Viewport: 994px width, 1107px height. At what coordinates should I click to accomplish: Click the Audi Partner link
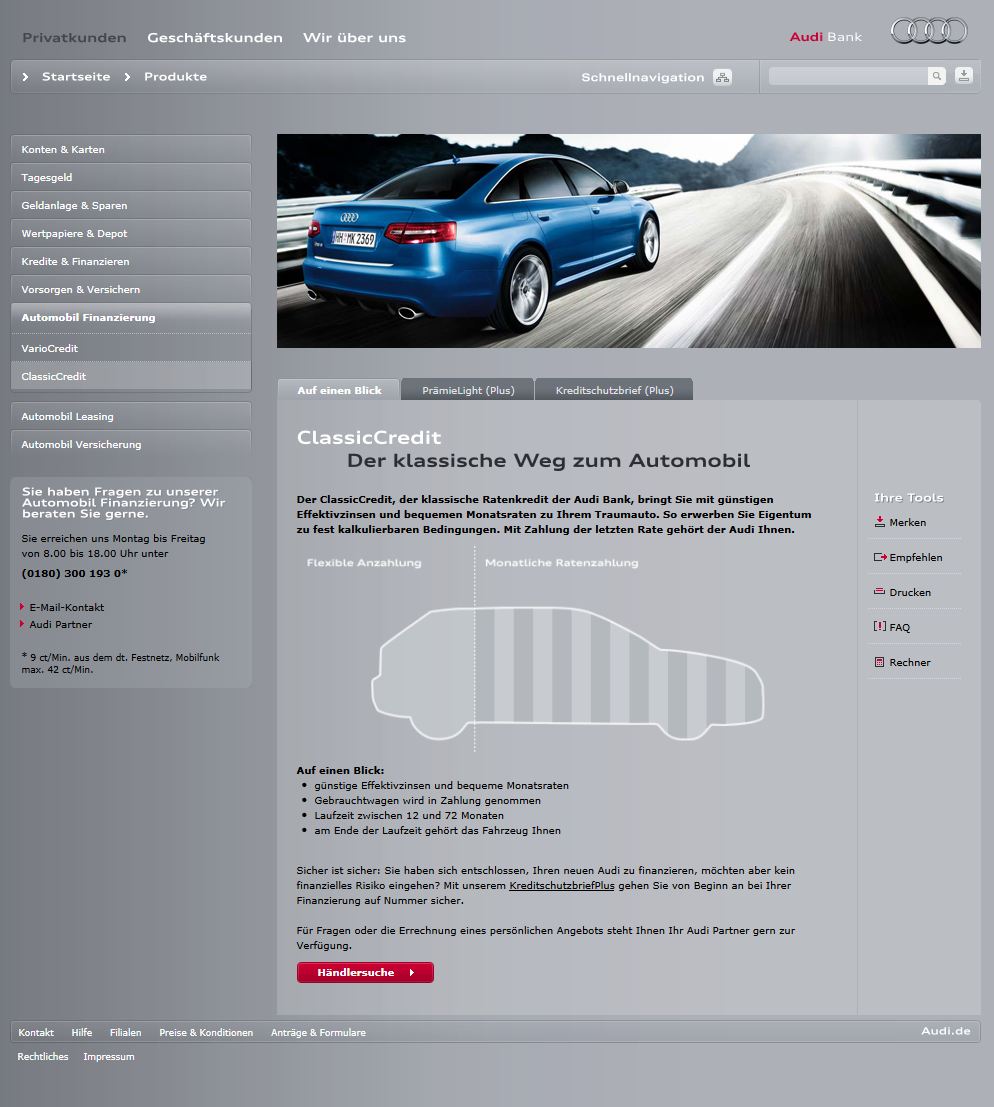(61, 624)
